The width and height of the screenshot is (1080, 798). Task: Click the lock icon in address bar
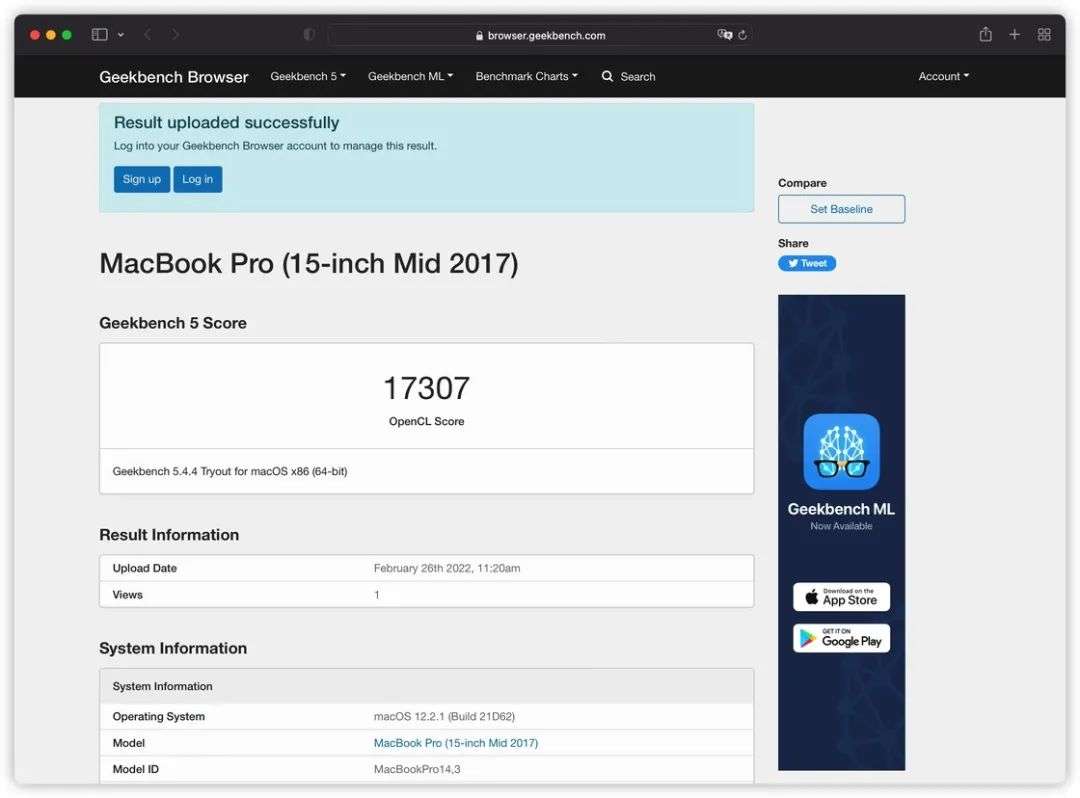479,36
